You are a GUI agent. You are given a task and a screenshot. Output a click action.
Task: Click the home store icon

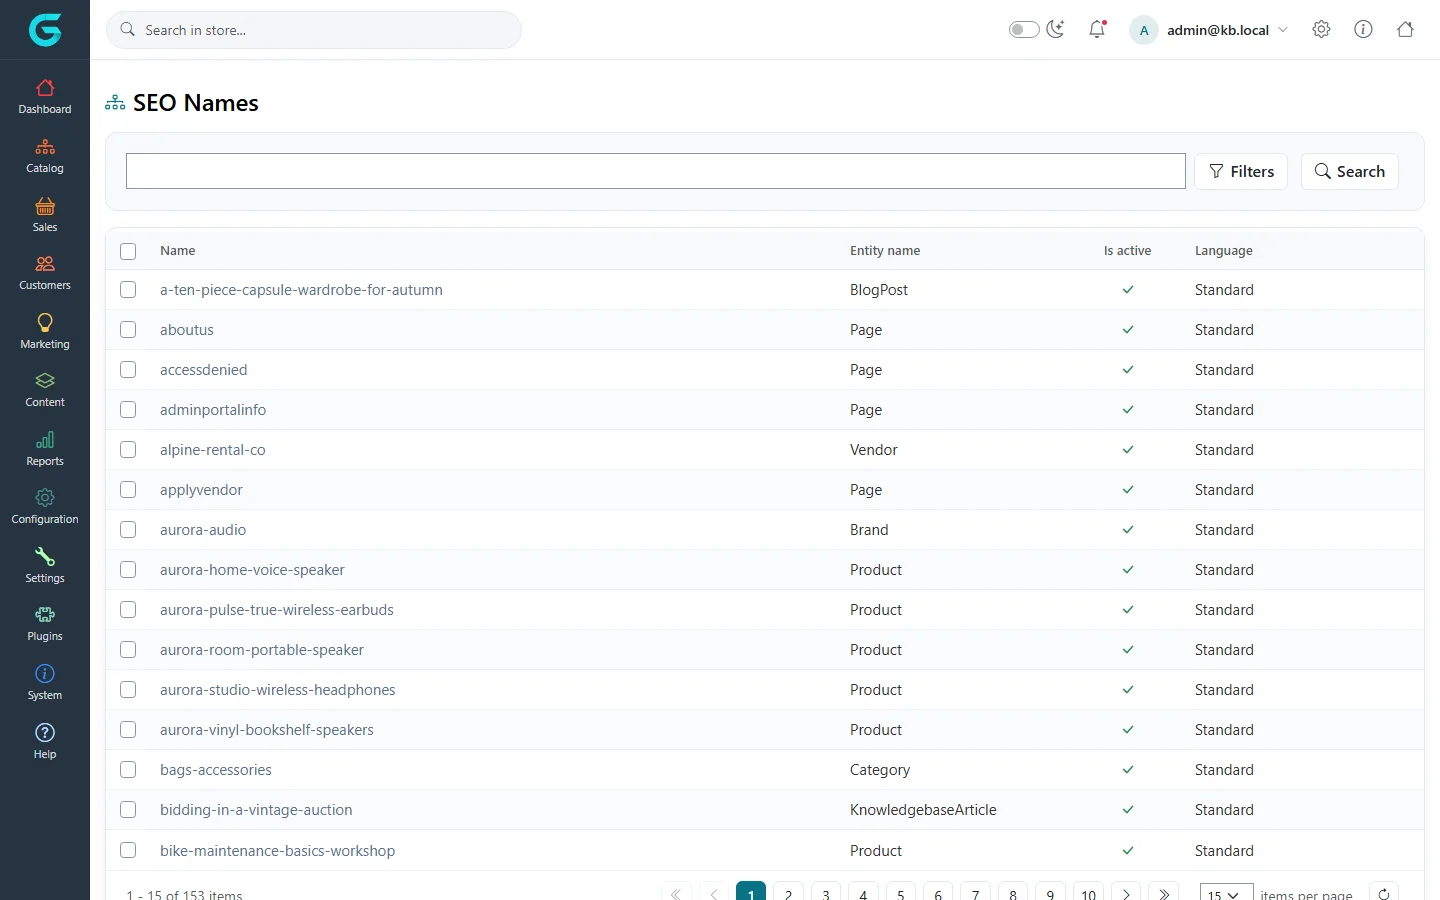click(x=1405, y=29)
